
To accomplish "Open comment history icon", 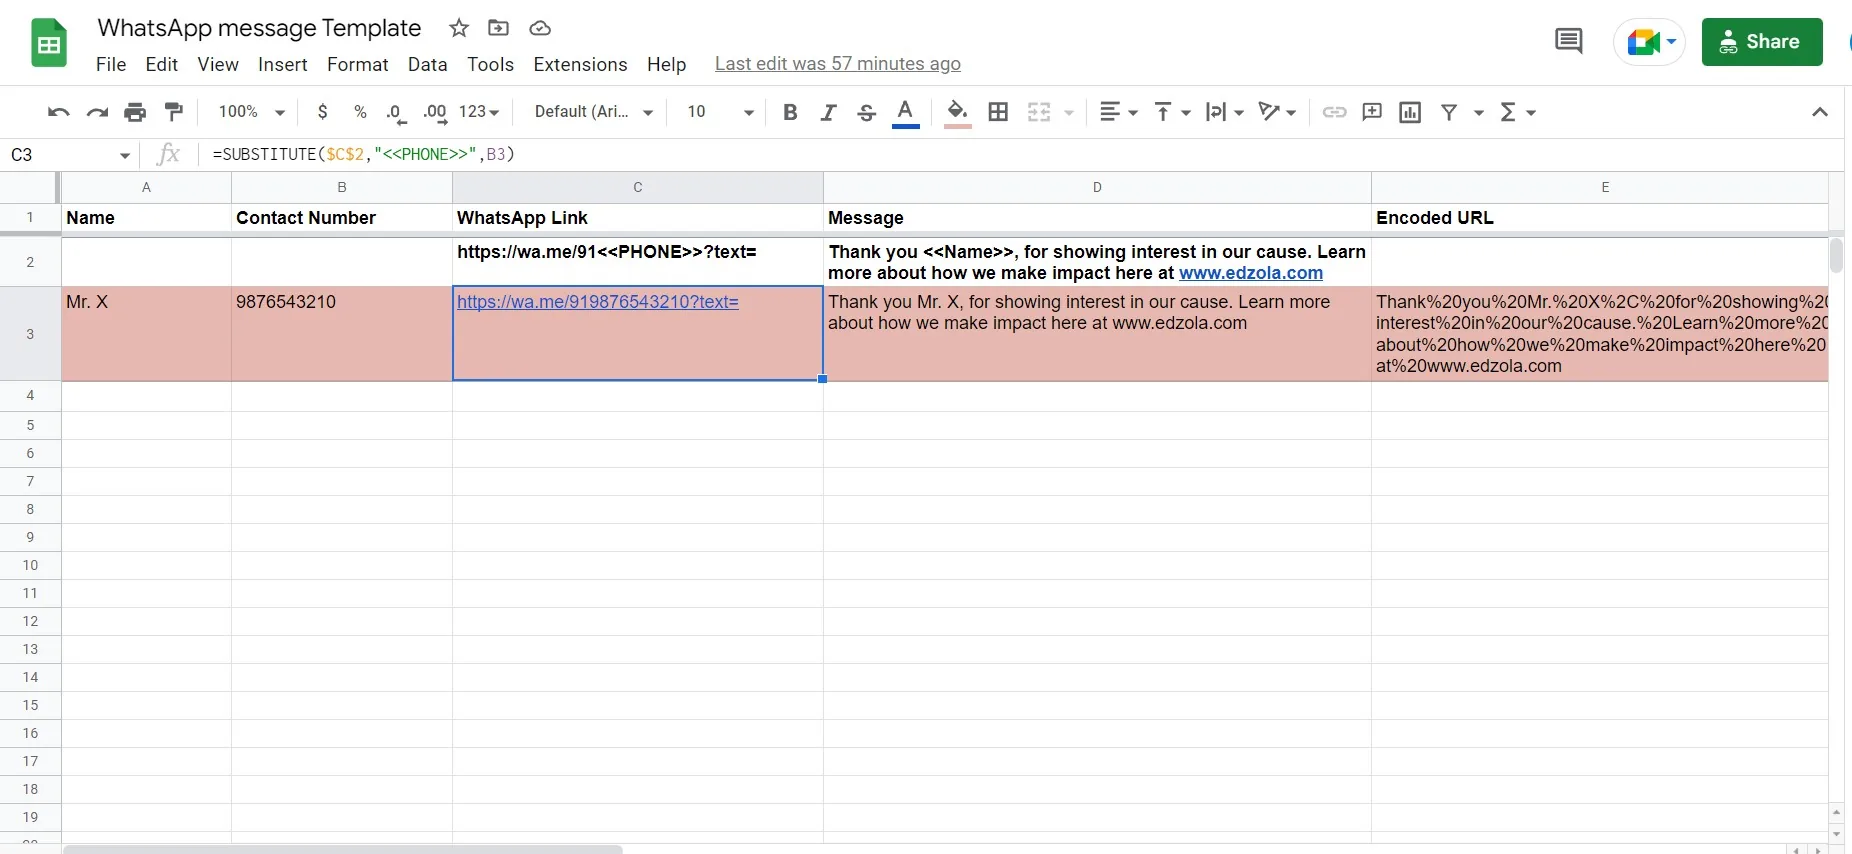I will point(1568,42).
